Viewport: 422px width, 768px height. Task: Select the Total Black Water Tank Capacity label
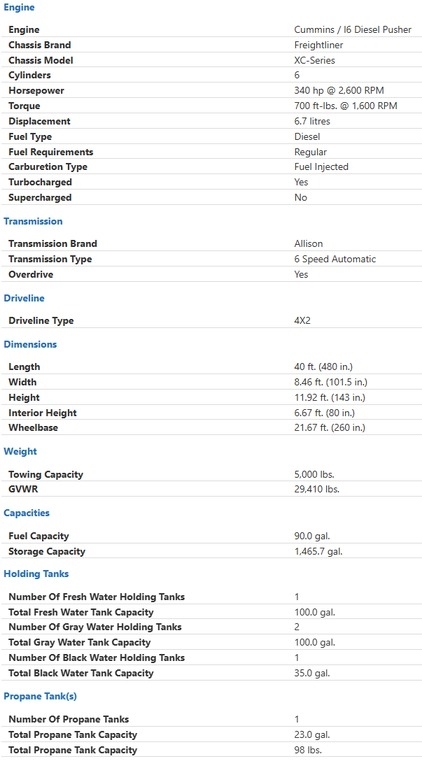[81, 673]
